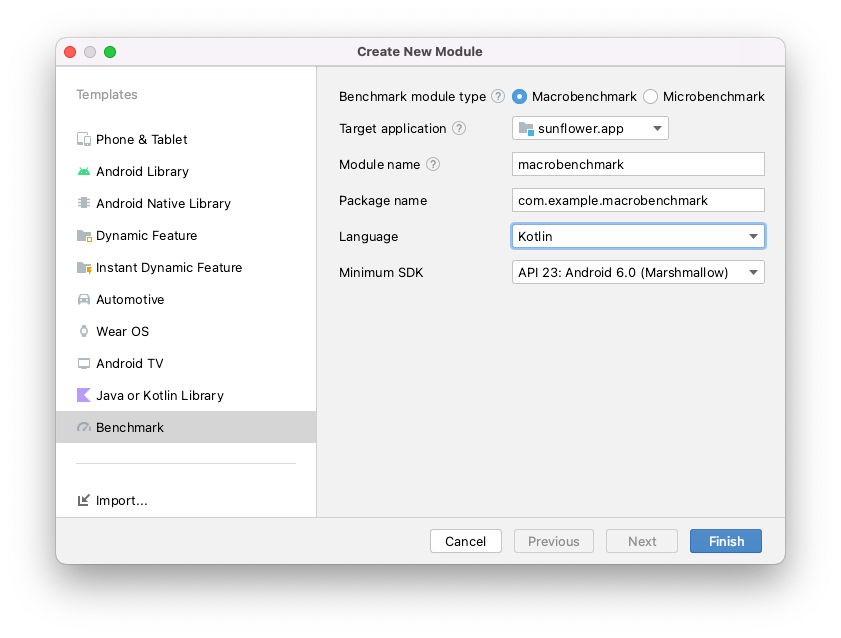This screenshot has width=841, height=638.
Task: Edit the Module name field macrobenchmark
Action: [x=638, y=164]
